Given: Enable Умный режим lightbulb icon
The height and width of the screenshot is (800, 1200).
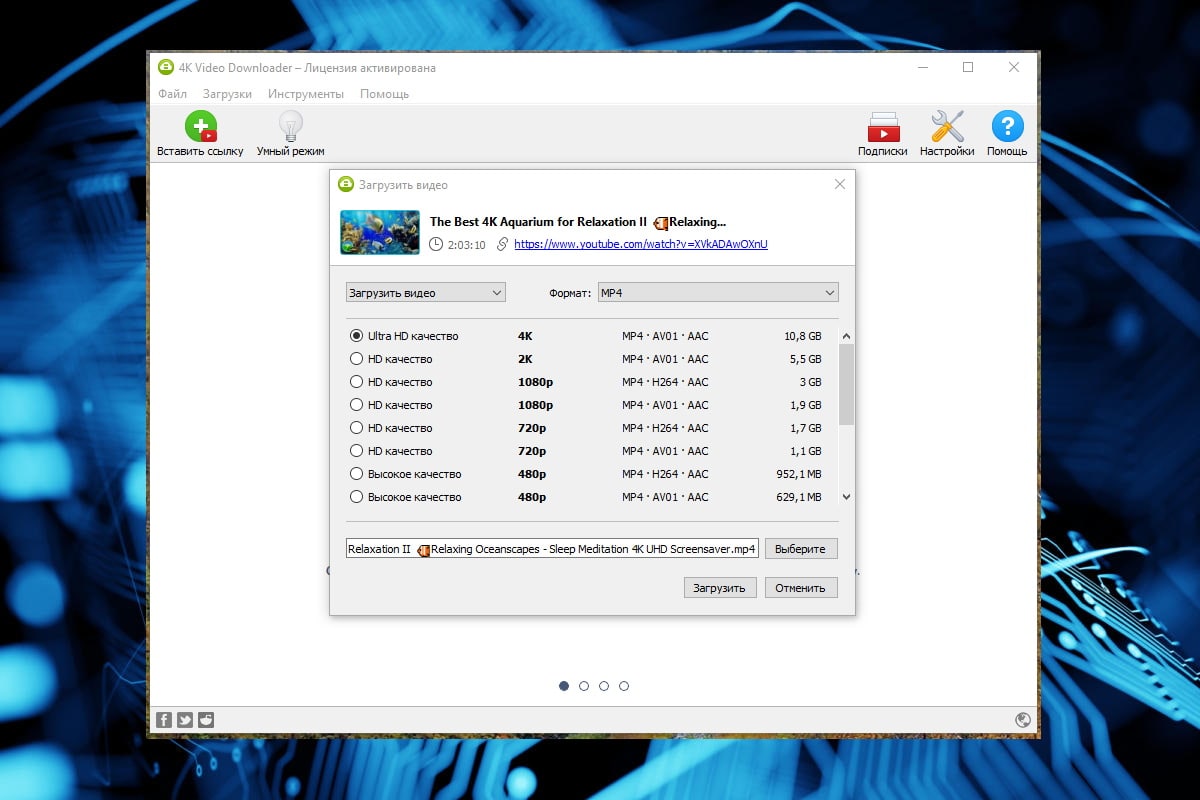Looking at the screenshot, I should click(x=290, y=127).
